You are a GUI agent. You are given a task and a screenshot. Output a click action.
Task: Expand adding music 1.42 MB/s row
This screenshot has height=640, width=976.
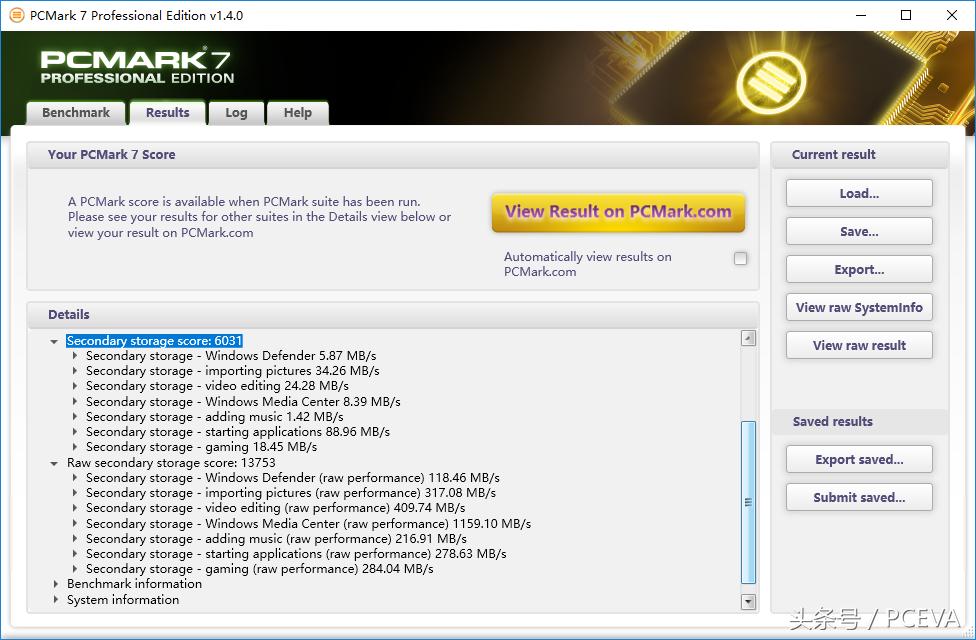(75, 416)
